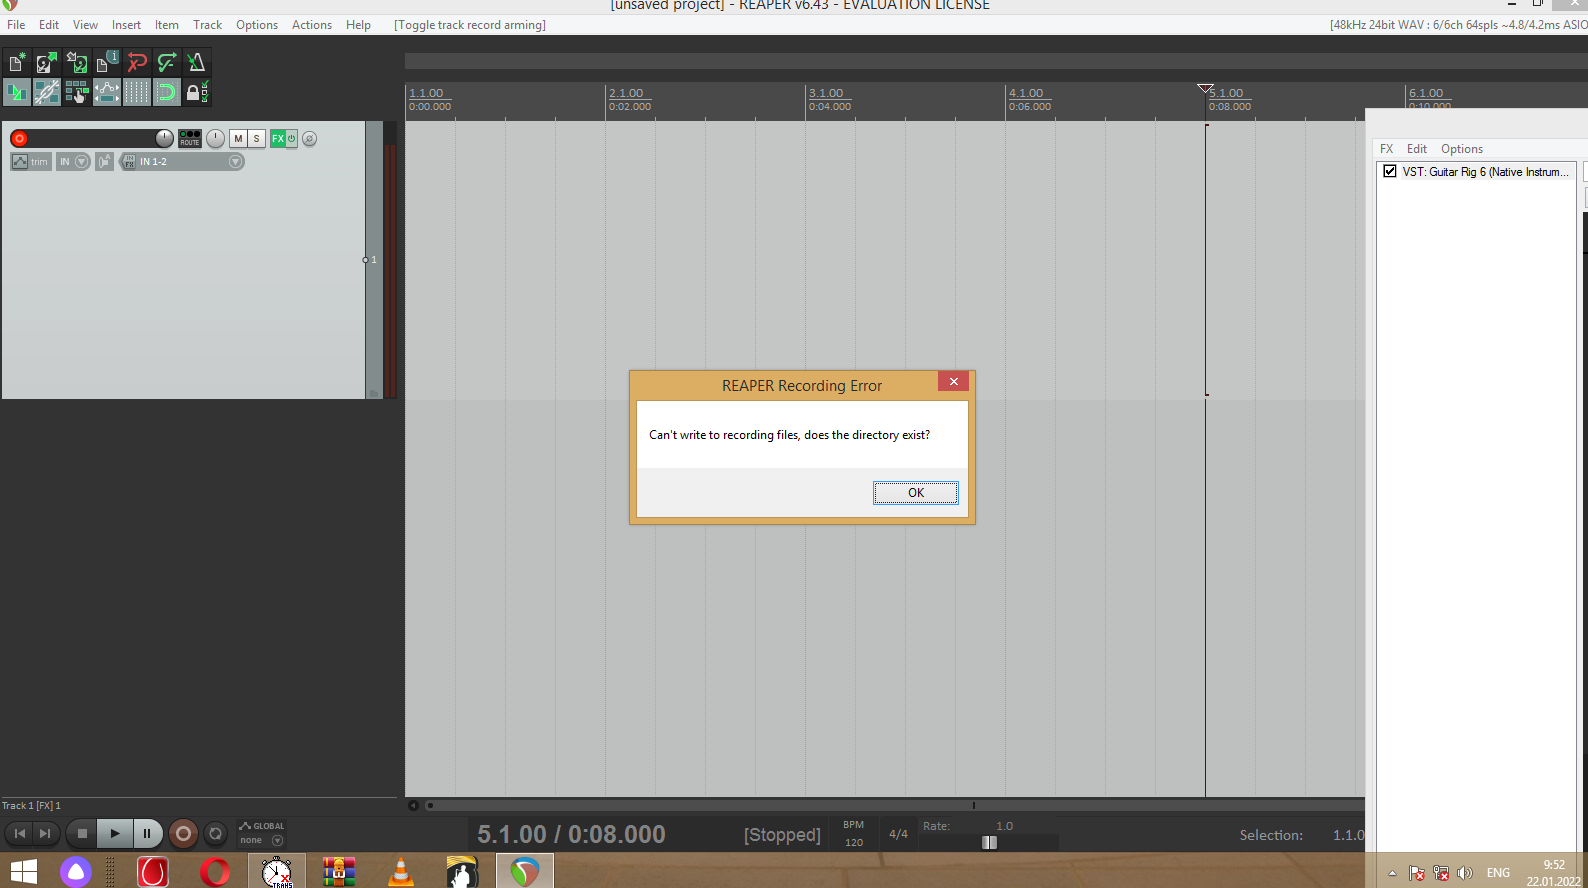The height and width of the screenshot is (888, 1588).
Task: Open Windows Start button
Action: (x=24, y=872)
